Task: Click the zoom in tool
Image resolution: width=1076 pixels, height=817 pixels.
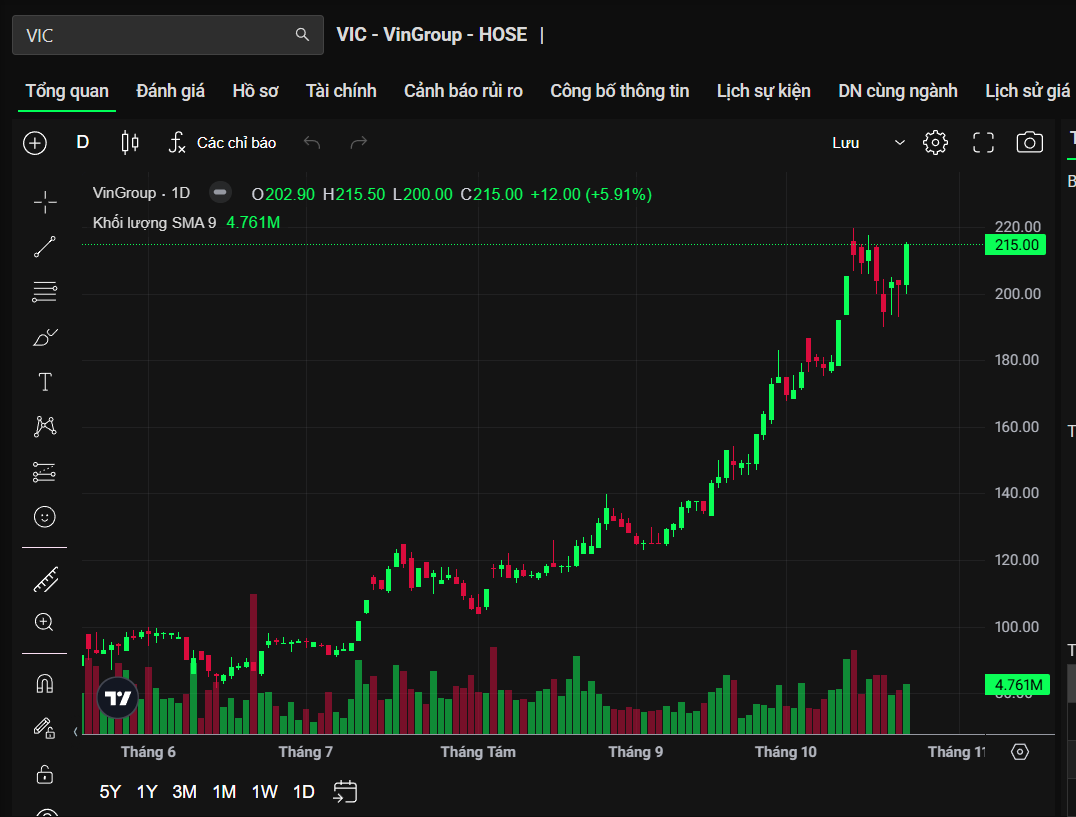Action: point(45,622)
